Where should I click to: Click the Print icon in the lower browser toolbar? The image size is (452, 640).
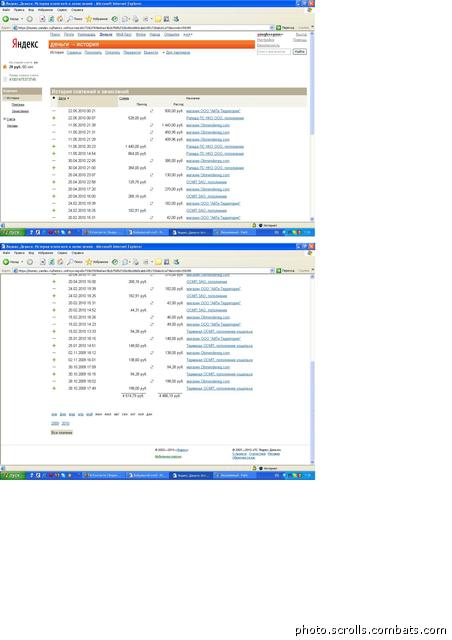coord(136,262)
